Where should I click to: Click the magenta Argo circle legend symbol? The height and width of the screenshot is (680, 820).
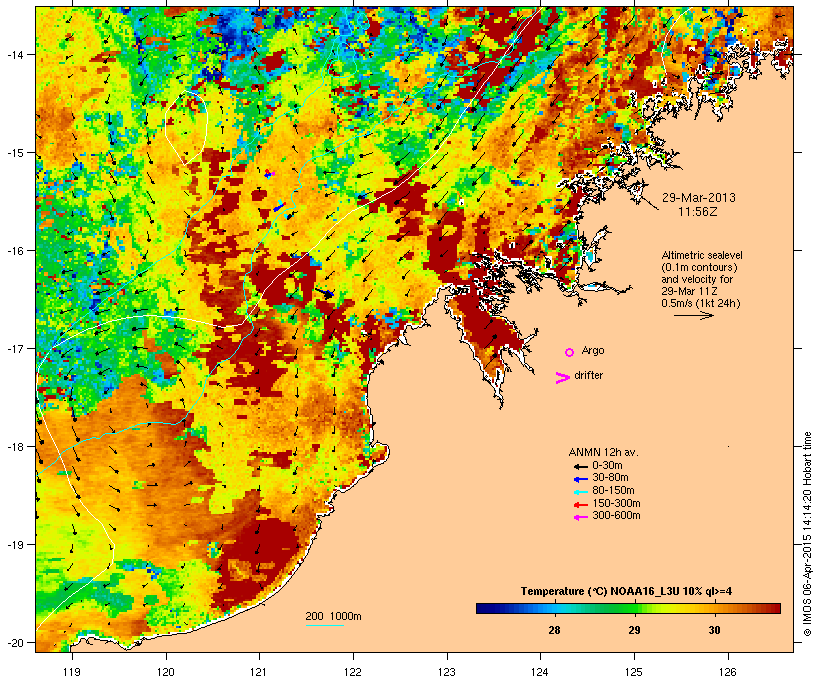click(570, 352)
